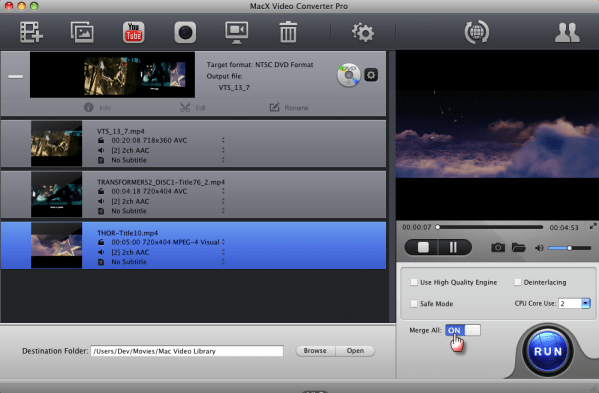The image size is (599, 393).
Task: Click the video preview display area
Action: pyautogui.click(x=497, y=135)
